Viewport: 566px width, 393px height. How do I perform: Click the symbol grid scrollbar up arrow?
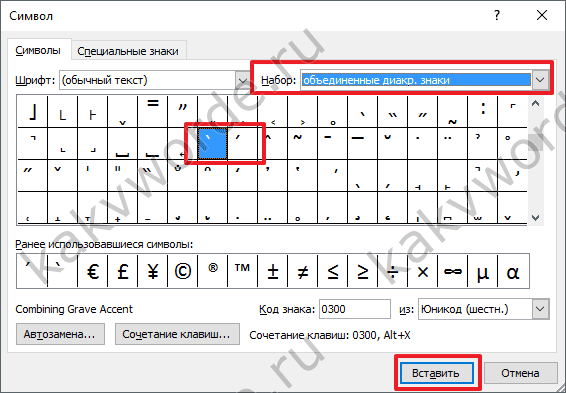click(x=535, y=104)
